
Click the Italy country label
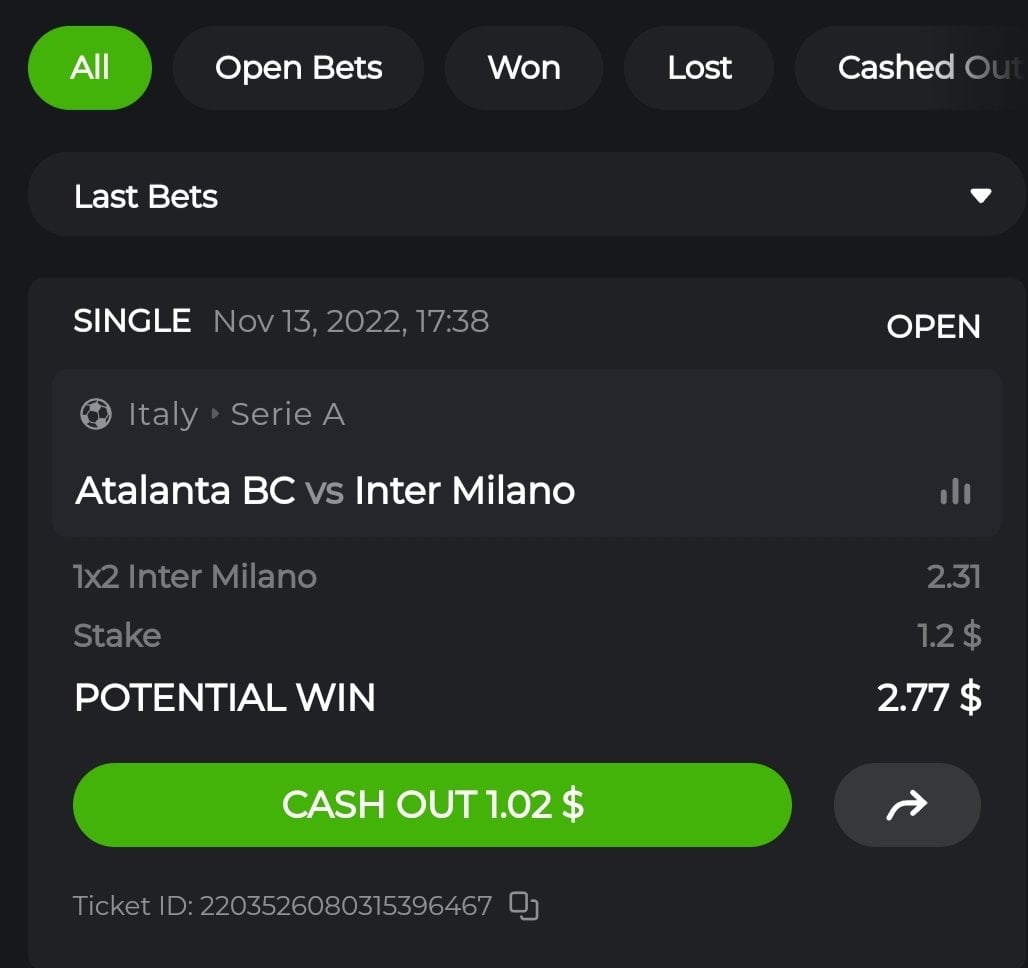pyautogui.click(x=162, y=414)
